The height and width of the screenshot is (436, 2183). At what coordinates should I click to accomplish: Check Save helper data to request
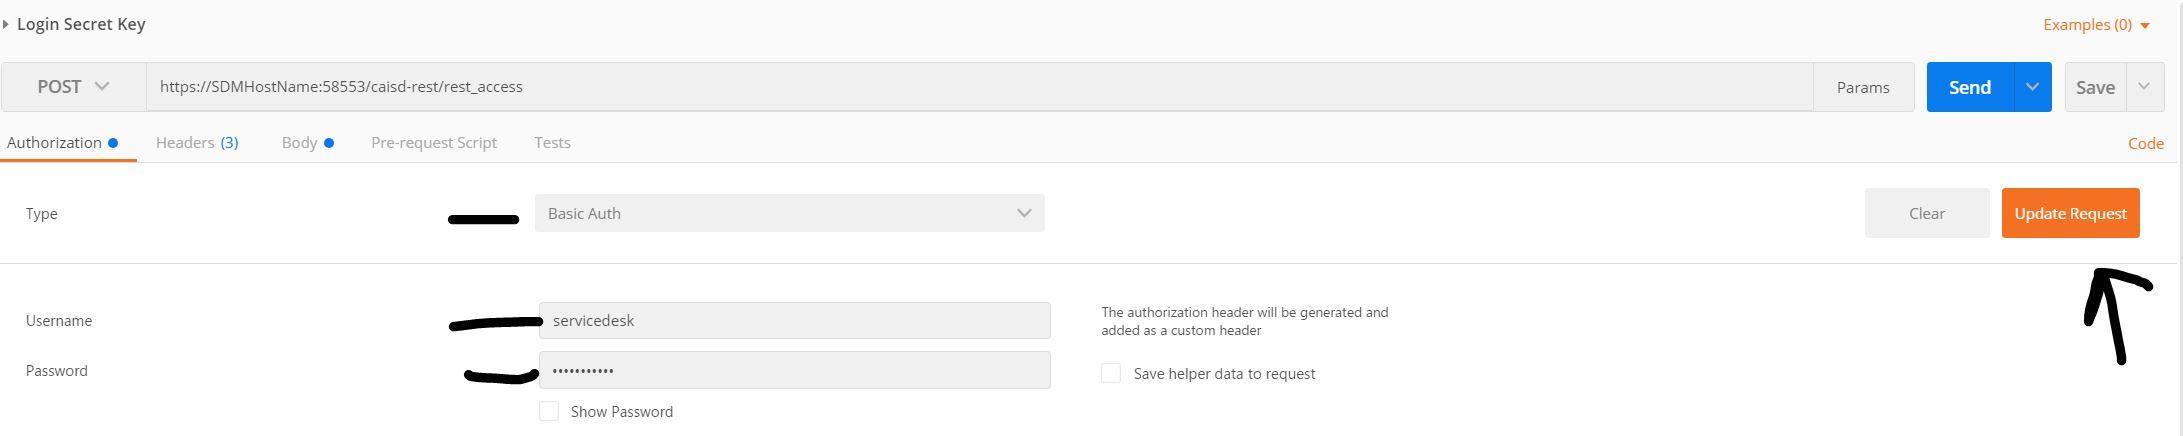pos(1111,373)
